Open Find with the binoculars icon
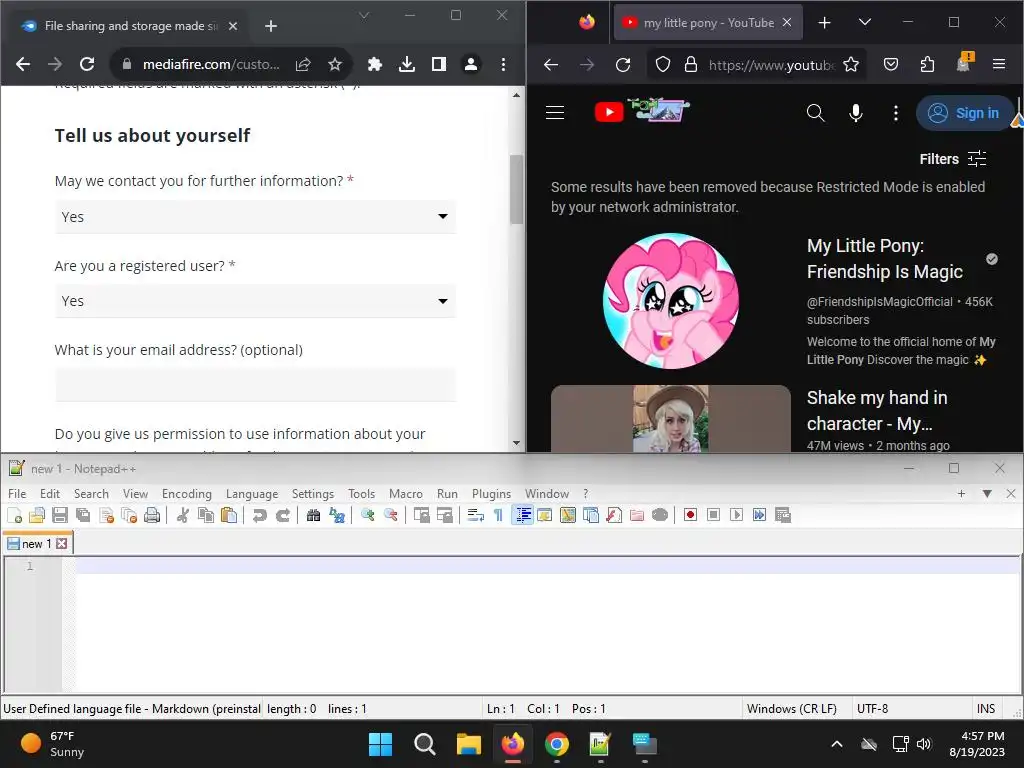 tap(313, 515)
